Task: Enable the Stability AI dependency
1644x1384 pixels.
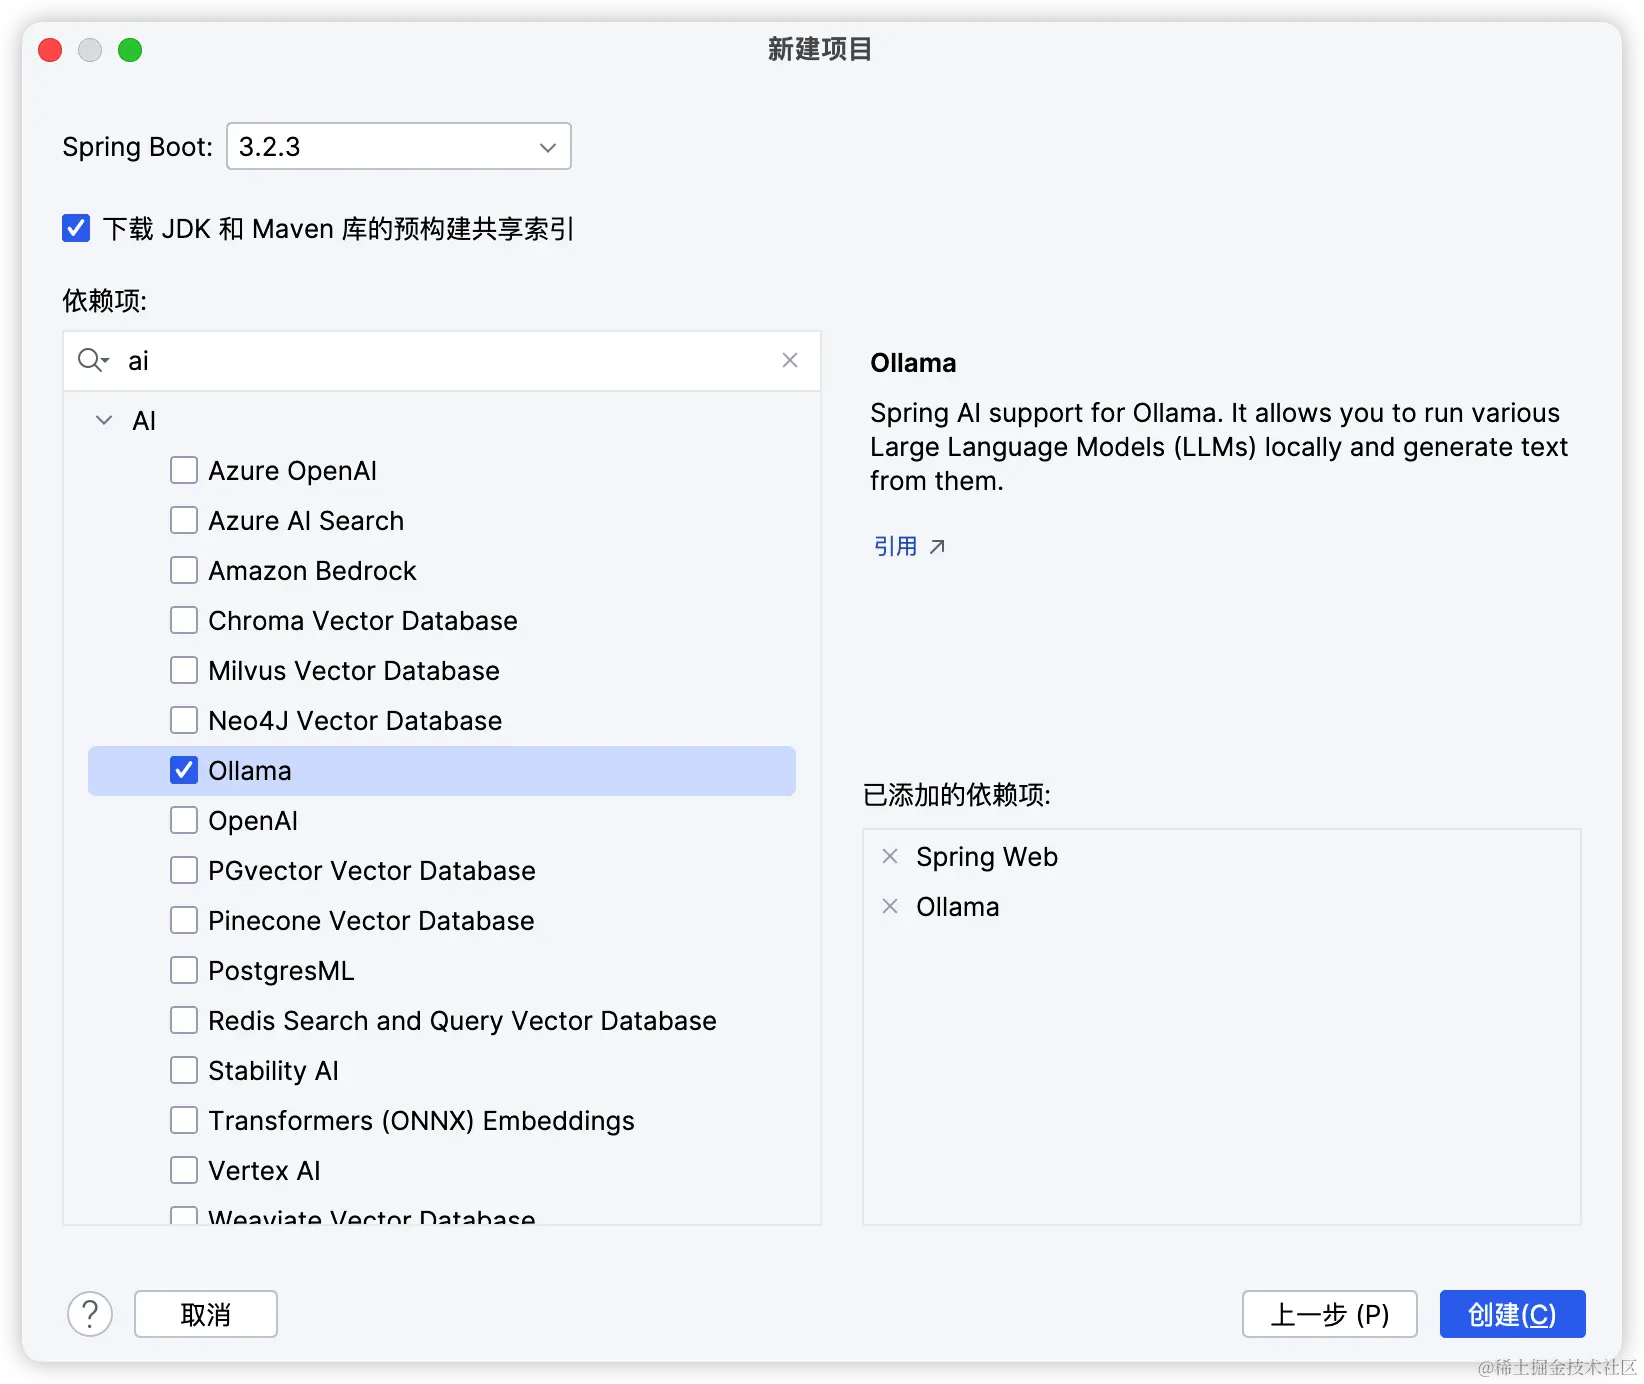Action: [184, 1071]
